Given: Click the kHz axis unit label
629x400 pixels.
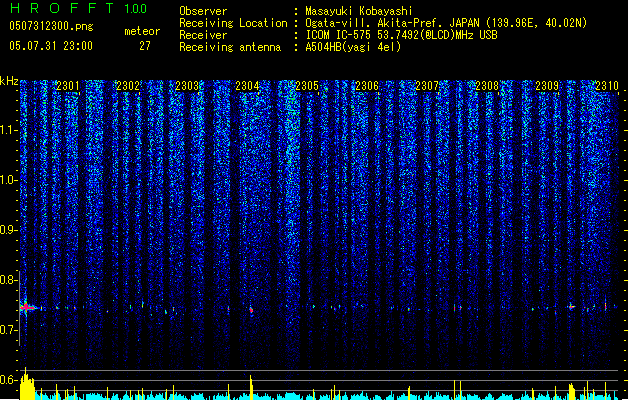Looking at the screenshot, I should [9, 81].
